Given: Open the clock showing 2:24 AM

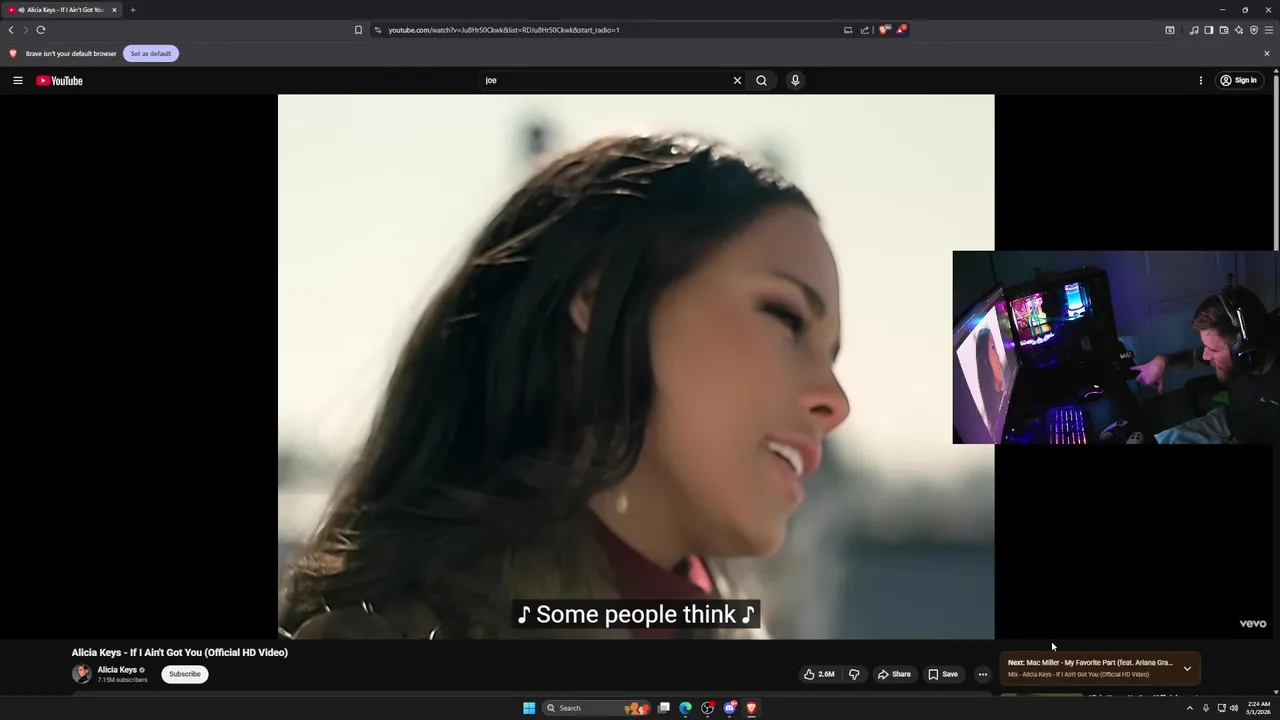Looking at the screenshot, I should click(1259, 708).
